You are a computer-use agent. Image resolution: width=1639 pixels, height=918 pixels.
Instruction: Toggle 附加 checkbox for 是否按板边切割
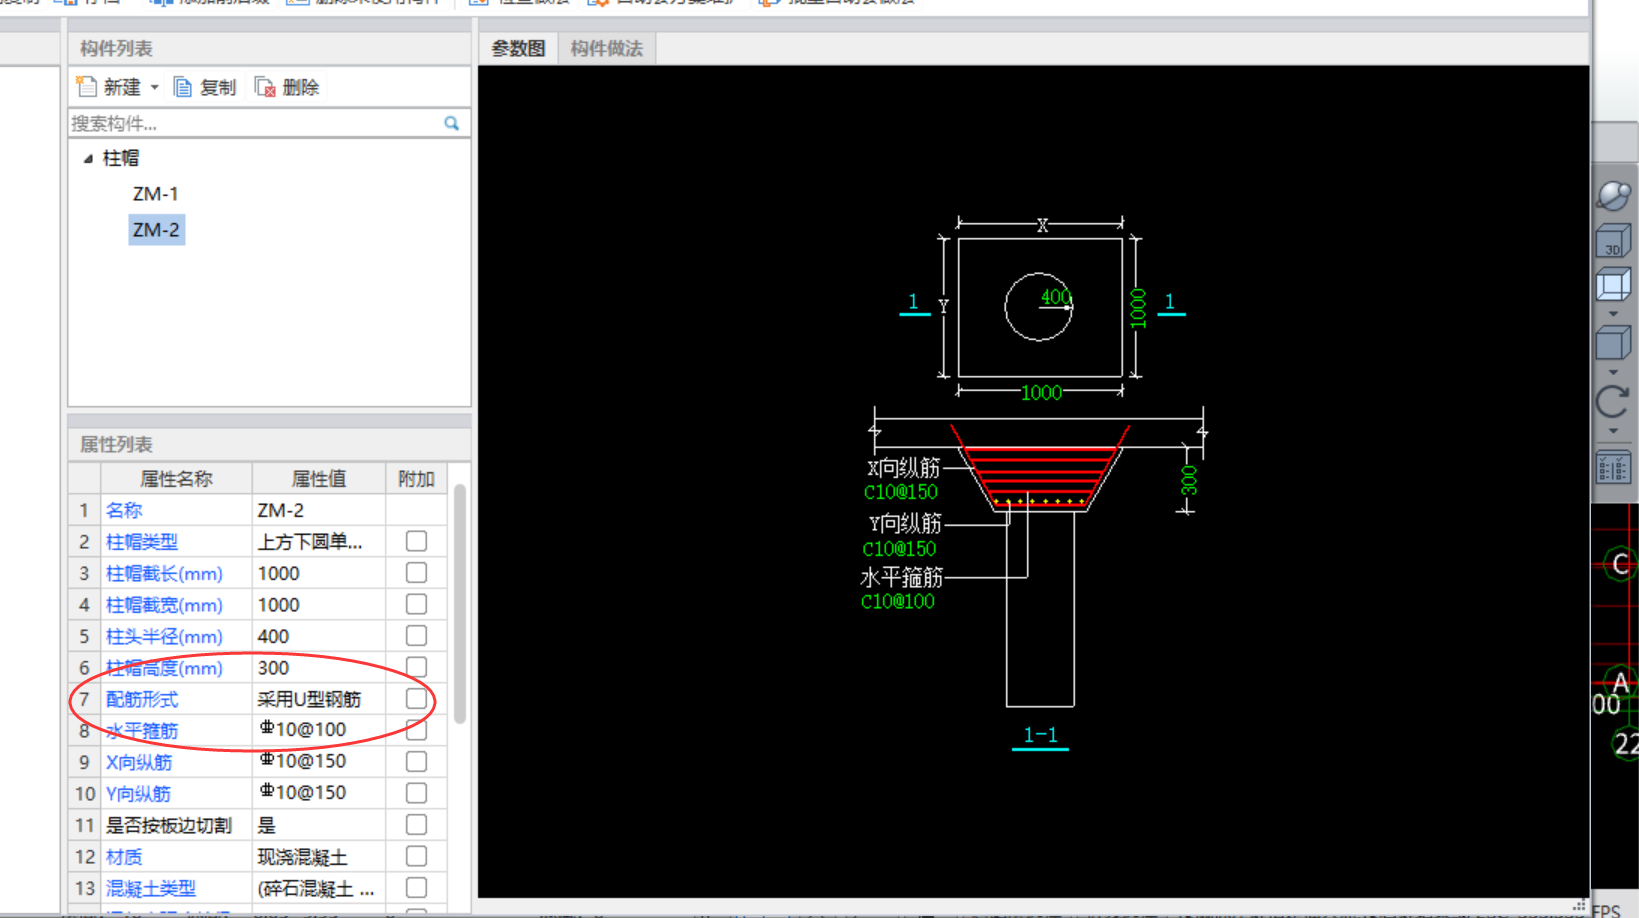click(x=416, y=825)
